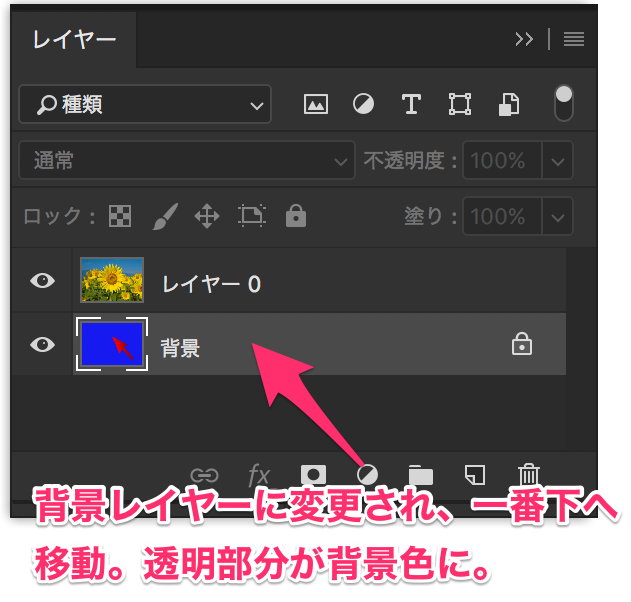Select the 背景 layer name
631x602 pixels.
coord(180,348)
